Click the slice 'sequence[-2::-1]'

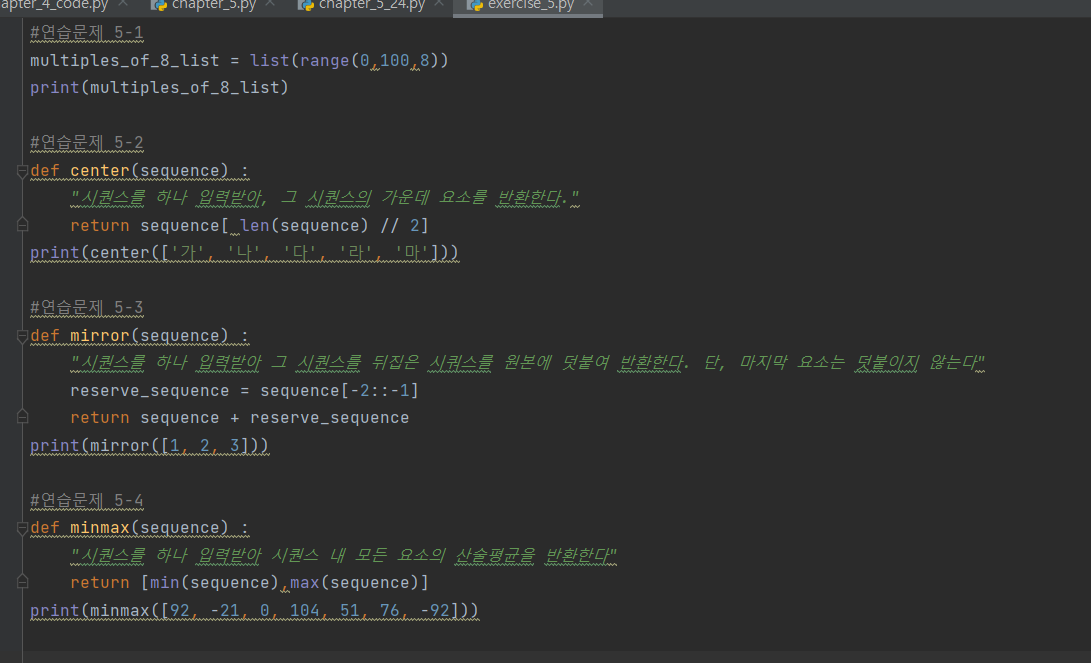click(340, 391)
